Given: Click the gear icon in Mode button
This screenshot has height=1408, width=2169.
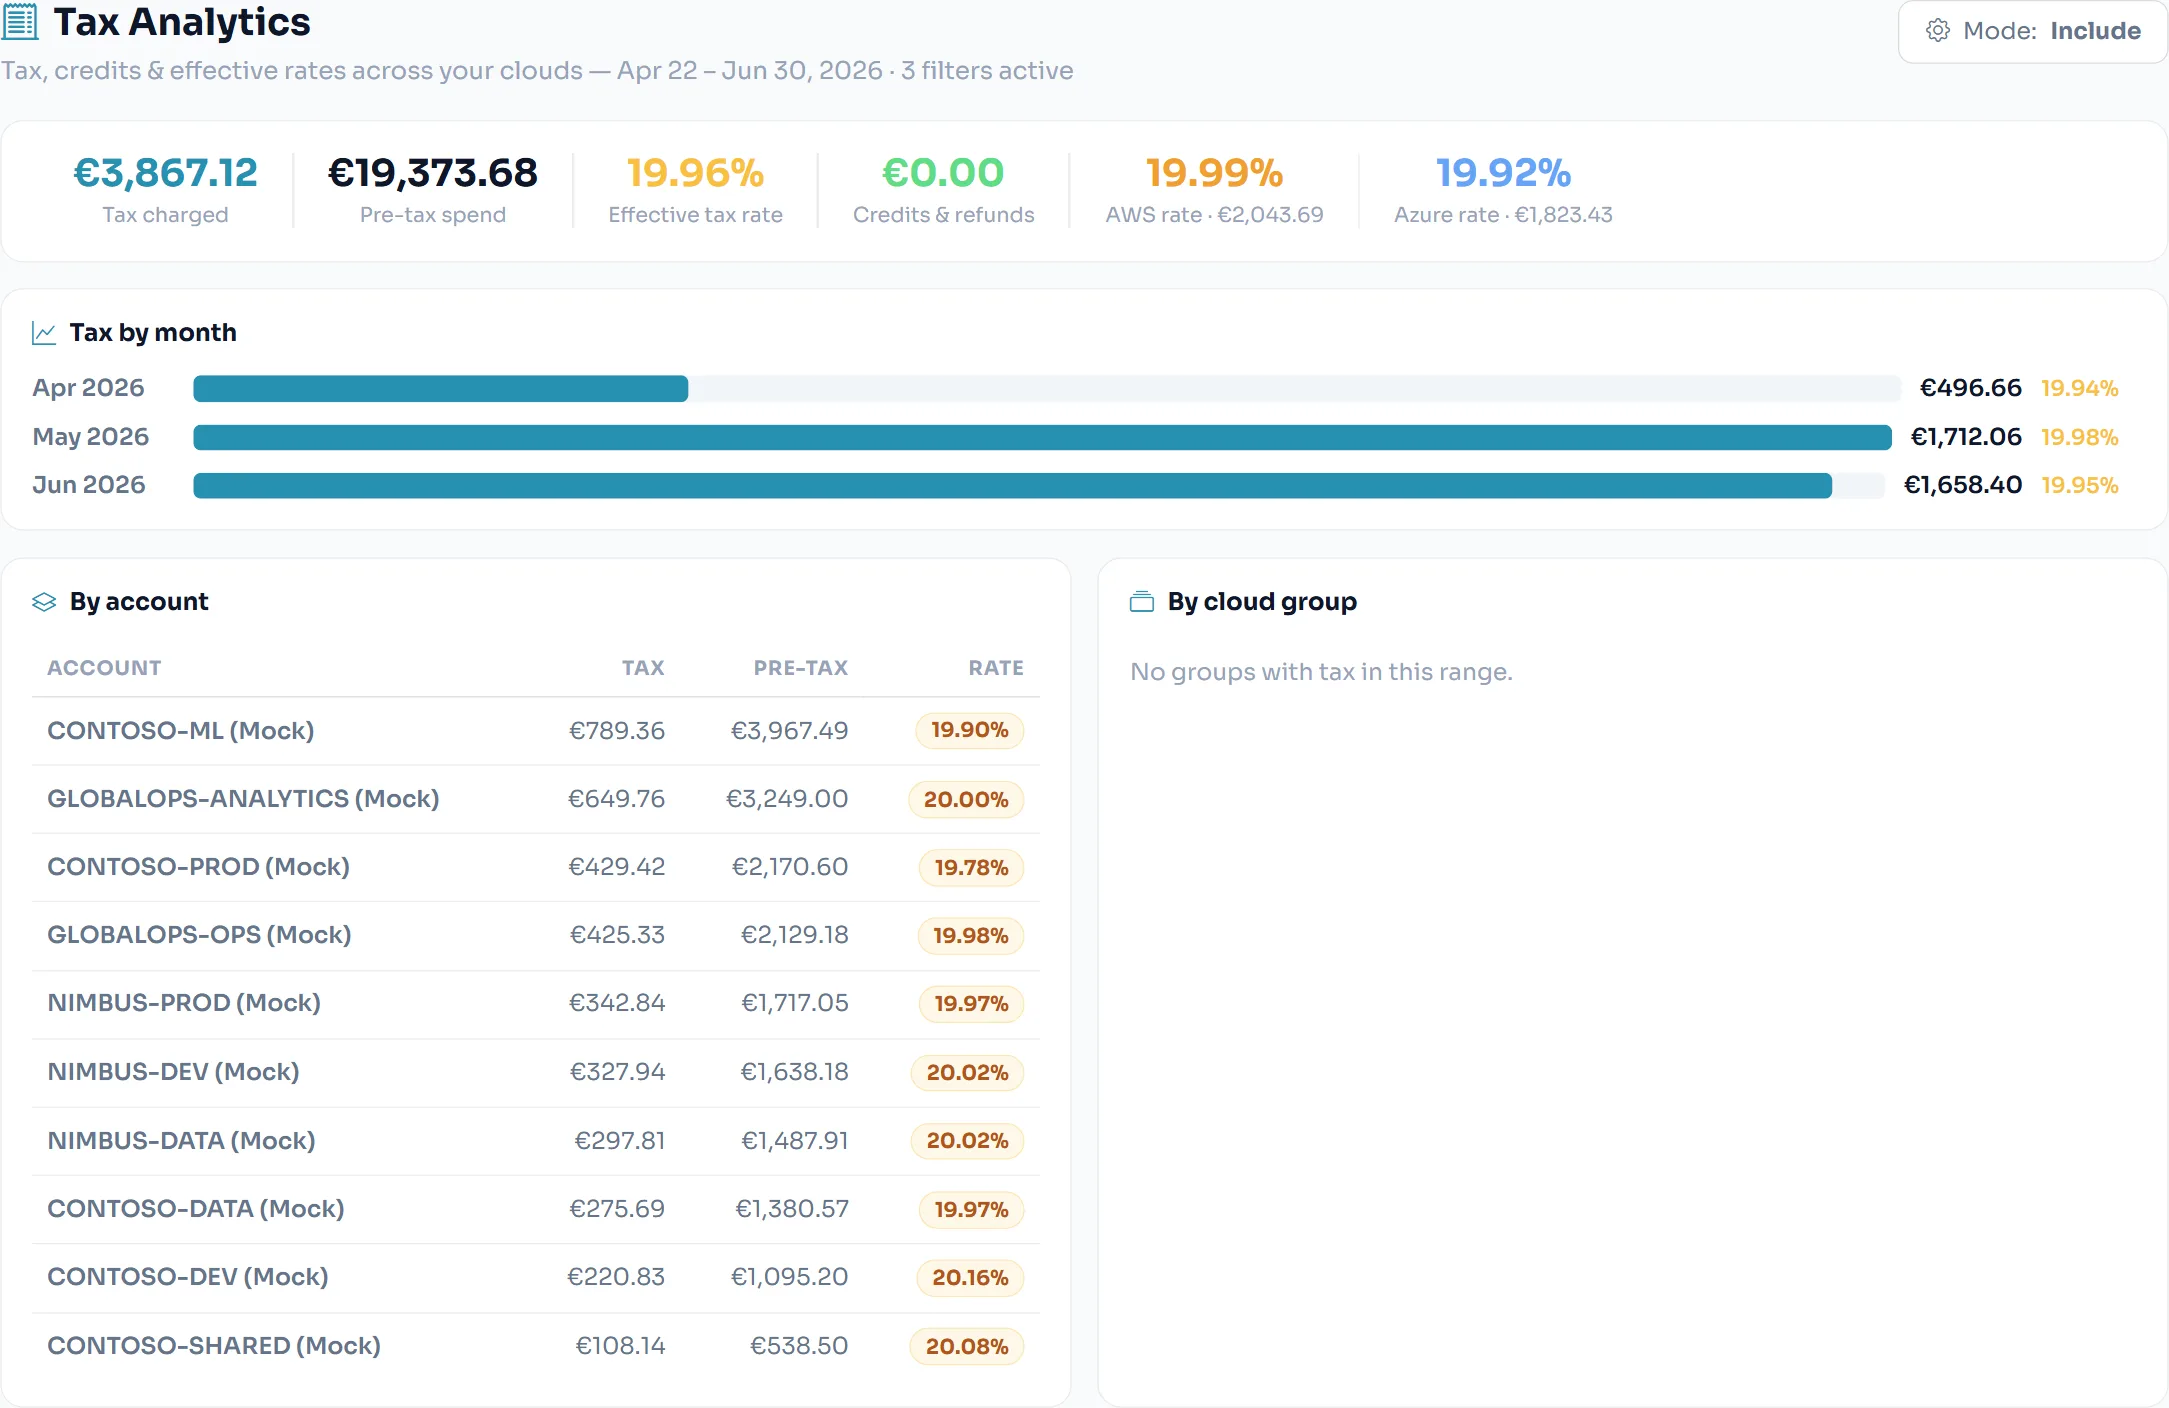Looking at the screenshot, I should pyautogui.click(x=1937, y=31).
